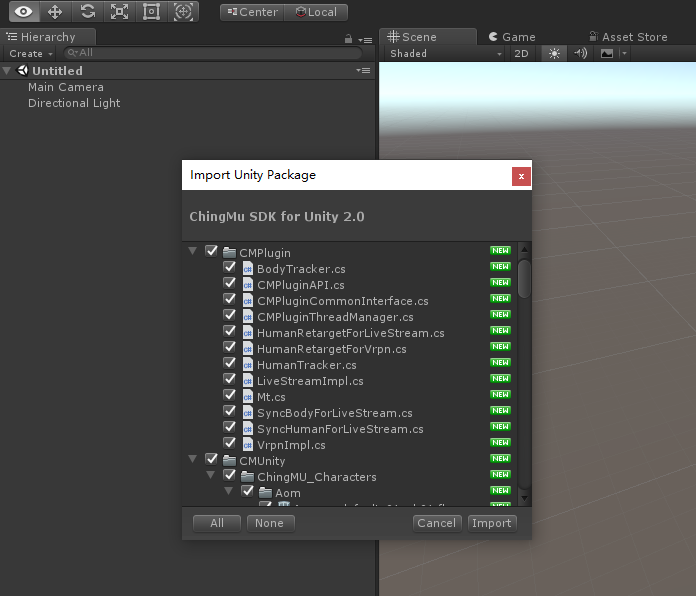Click Import to import the package

pos(492,523)
